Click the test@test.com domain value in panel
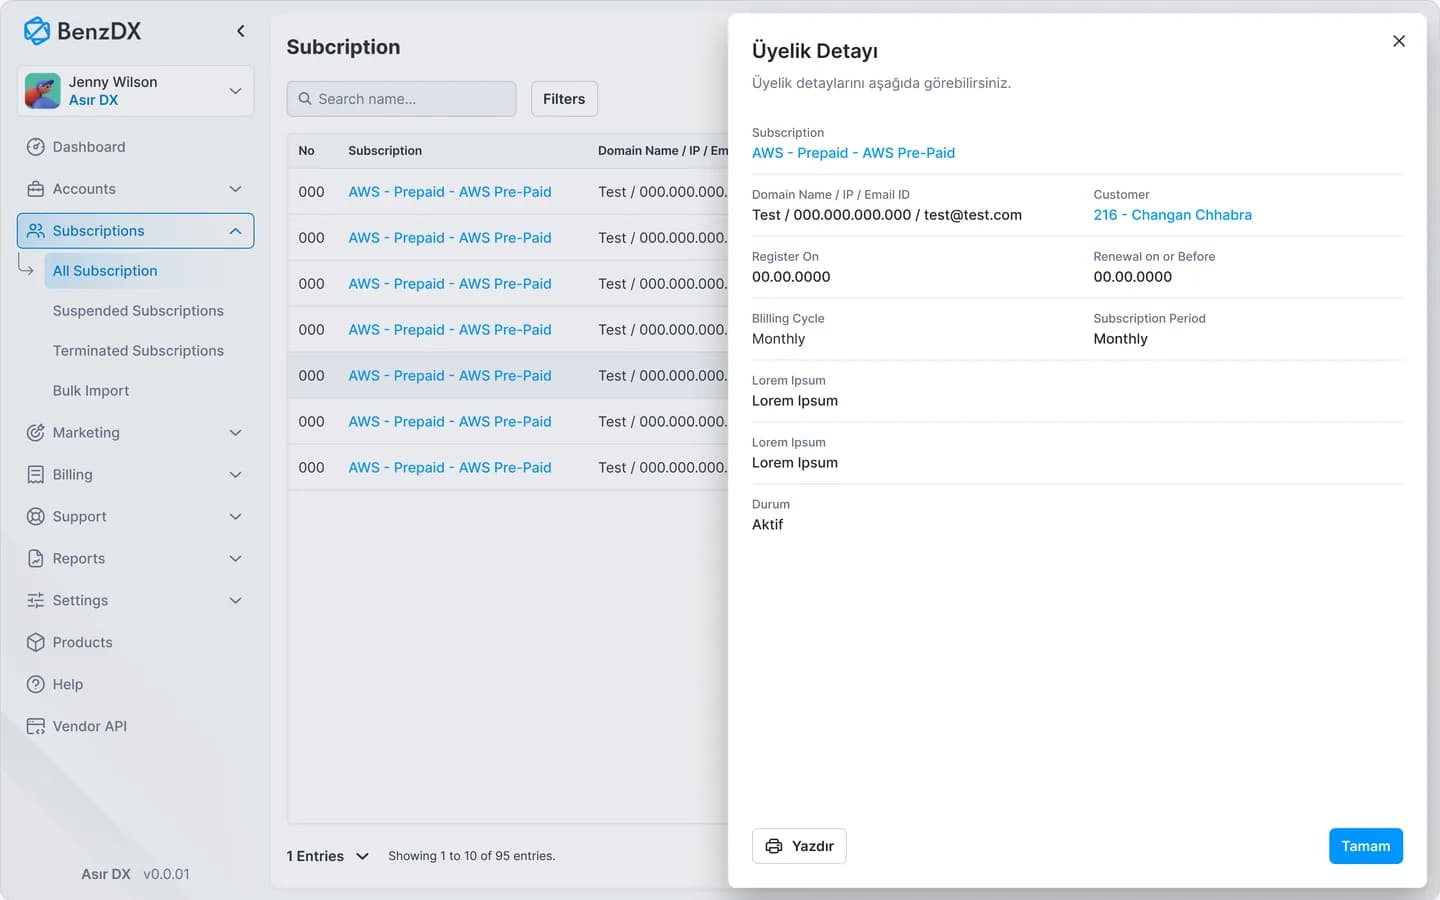 (x=973, y=215)
